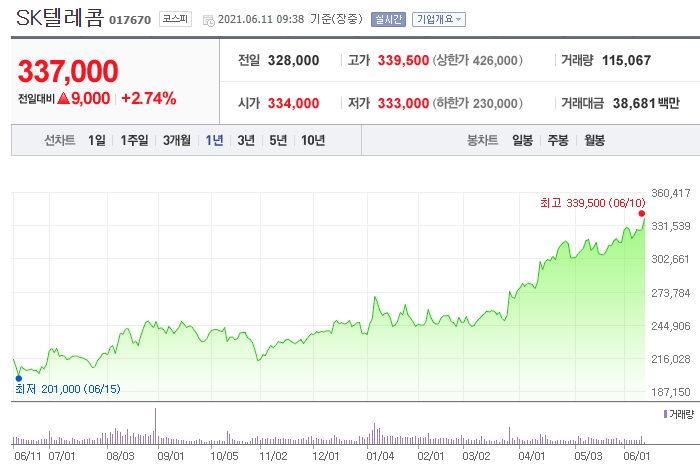Click the stock code 017670

[x=130, y=20]
